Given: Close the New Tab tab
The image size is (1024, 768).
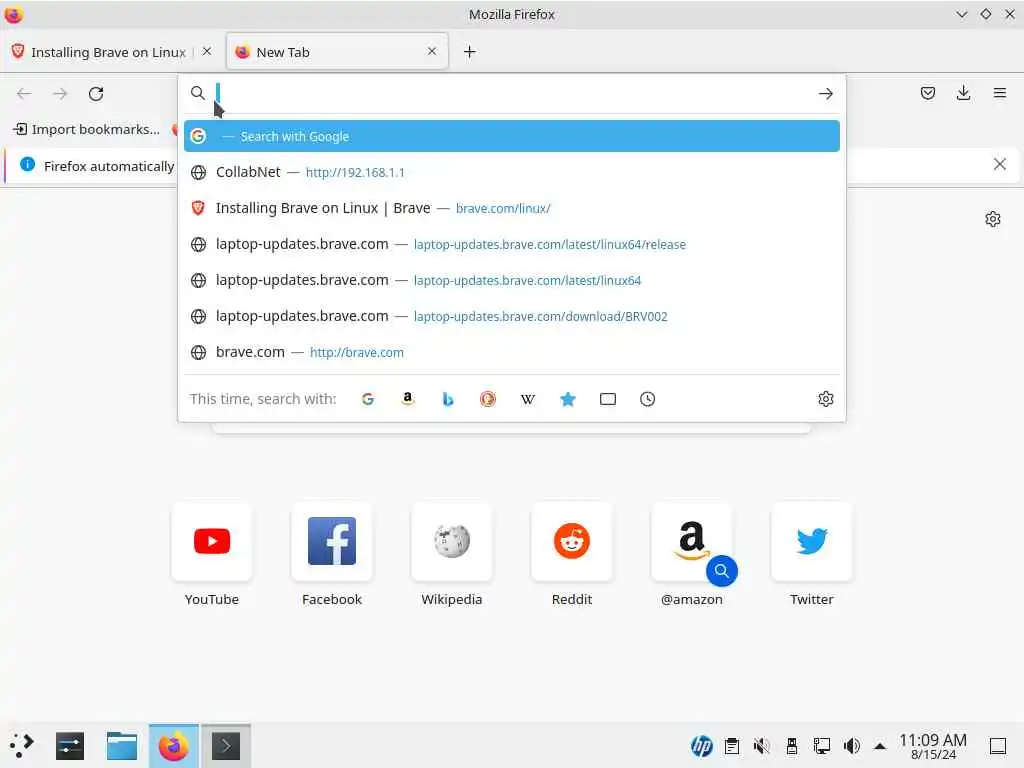Looking at the screenshot, I should [x=432, y=51].
